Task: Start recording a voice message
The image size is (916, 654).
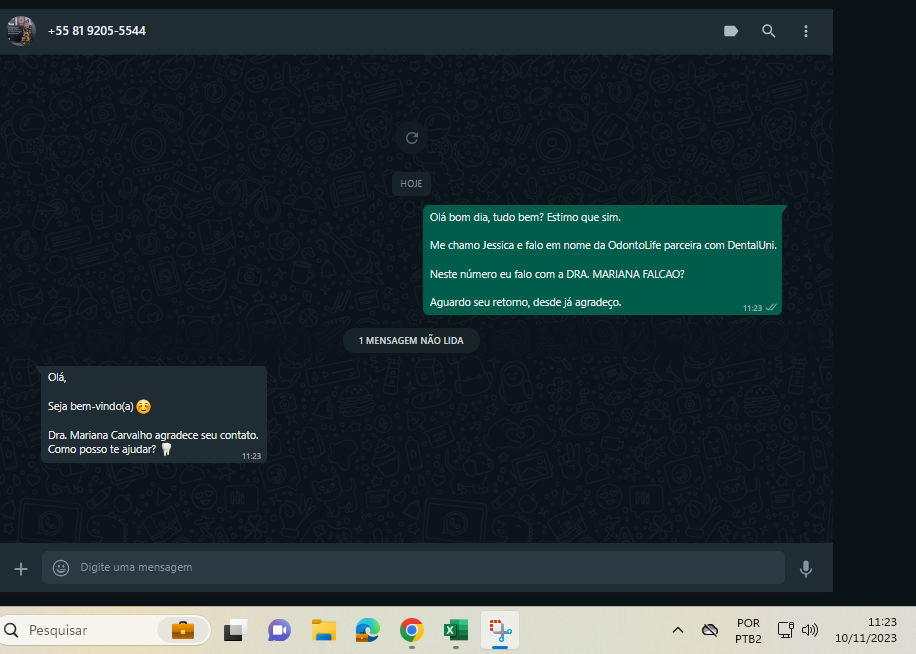Action: 806,568
